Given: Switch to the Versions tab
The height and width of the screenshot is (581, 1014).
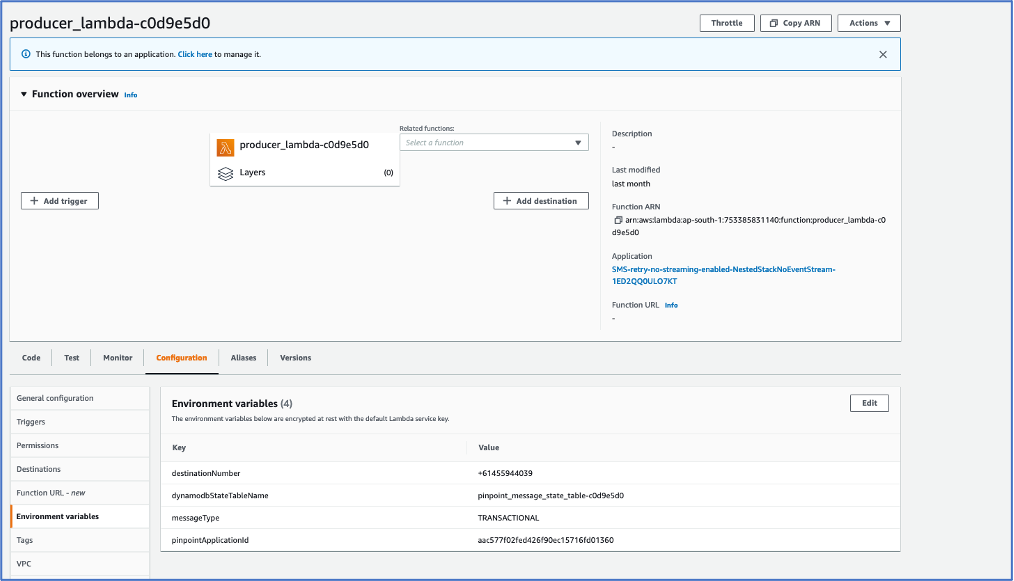Looking at the screenshot, I should click(x=296, y=358).
